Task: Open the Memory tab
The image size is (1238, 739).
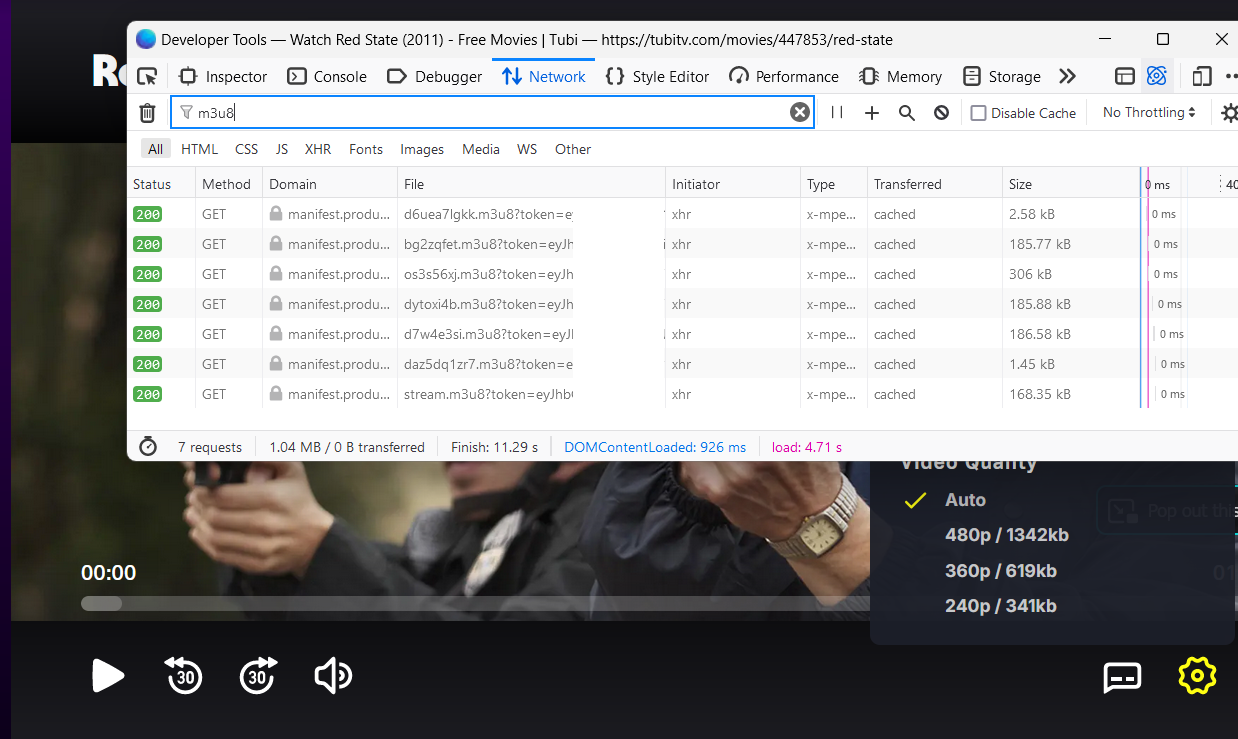Action: (x=900, y=76)
